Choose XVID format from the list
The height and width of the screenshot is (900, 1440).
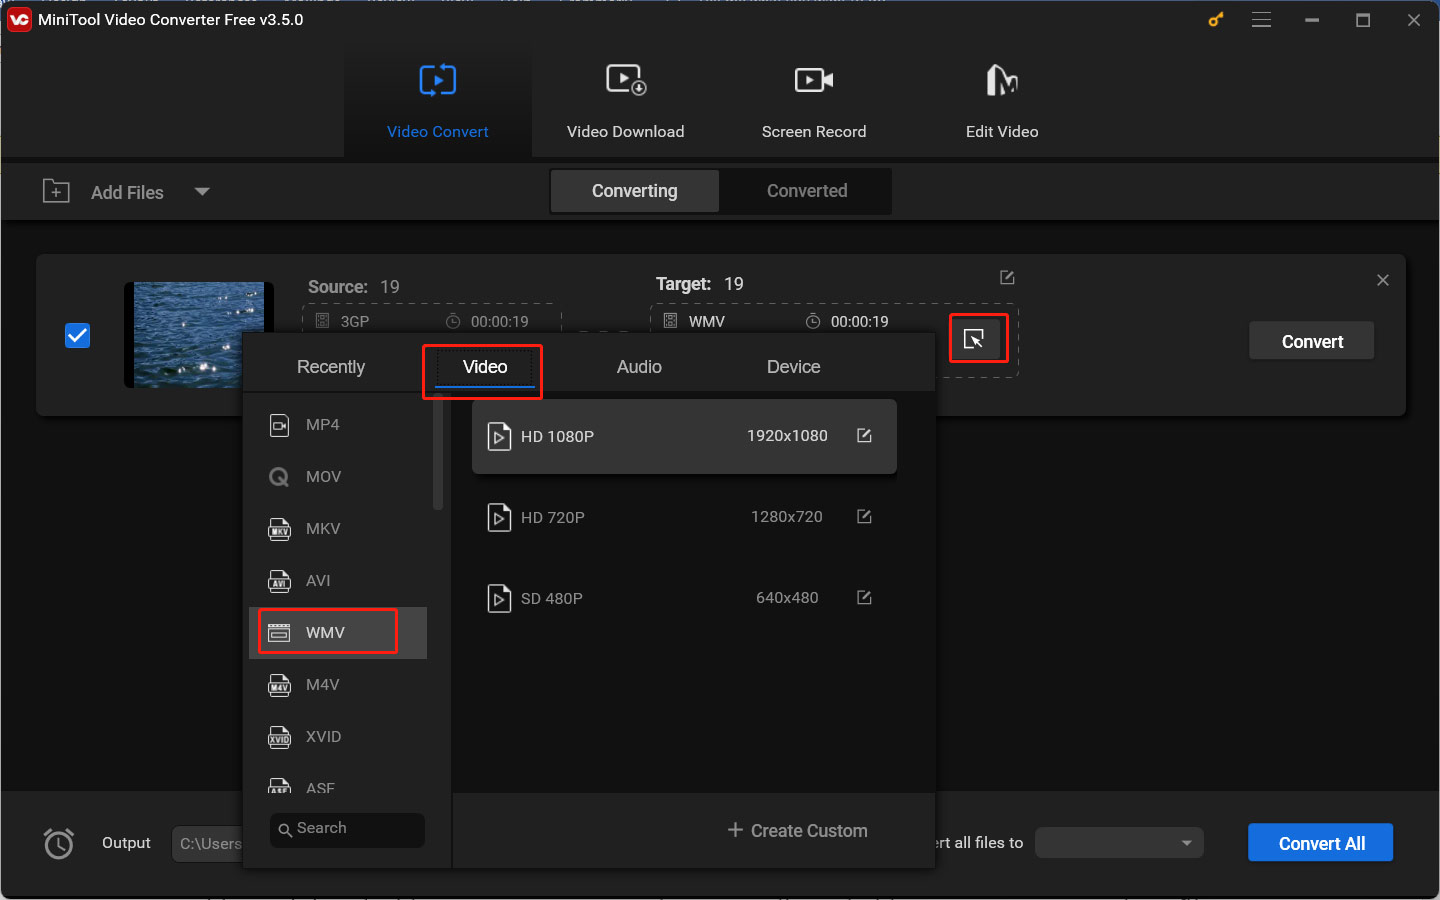338,737
